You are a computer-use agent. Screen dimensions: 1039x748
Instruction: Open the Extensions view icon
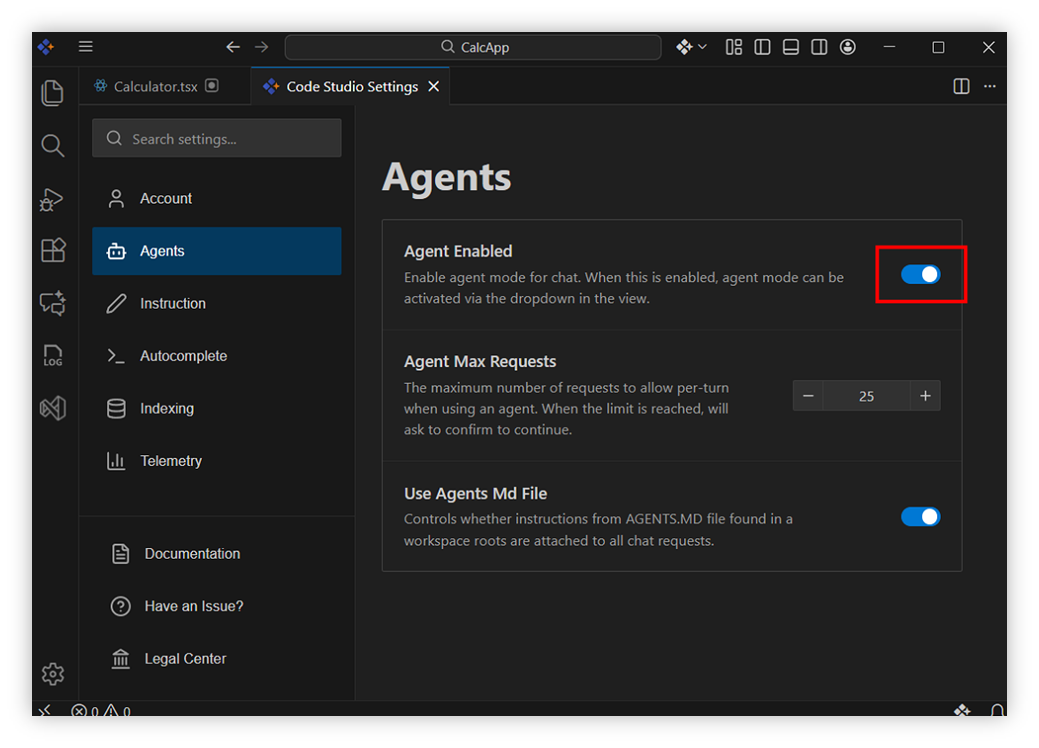(52, 250)
